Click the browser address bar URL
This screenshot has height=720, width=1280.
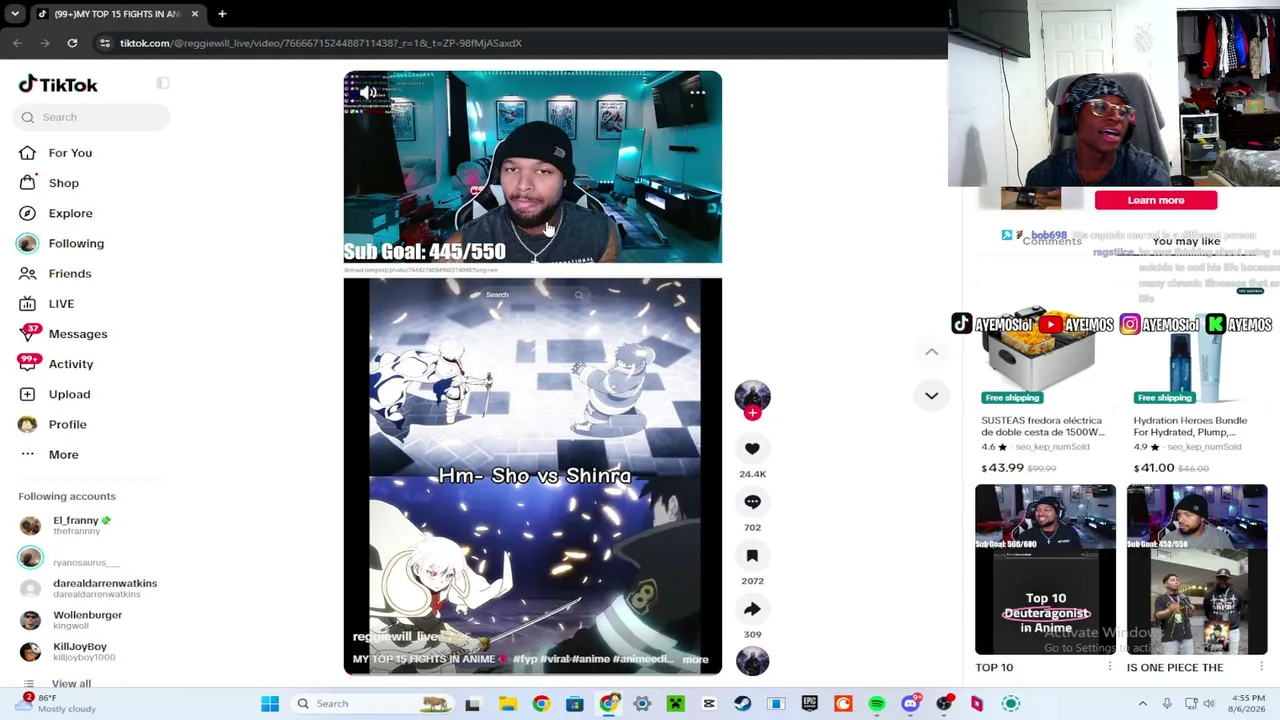321,43
